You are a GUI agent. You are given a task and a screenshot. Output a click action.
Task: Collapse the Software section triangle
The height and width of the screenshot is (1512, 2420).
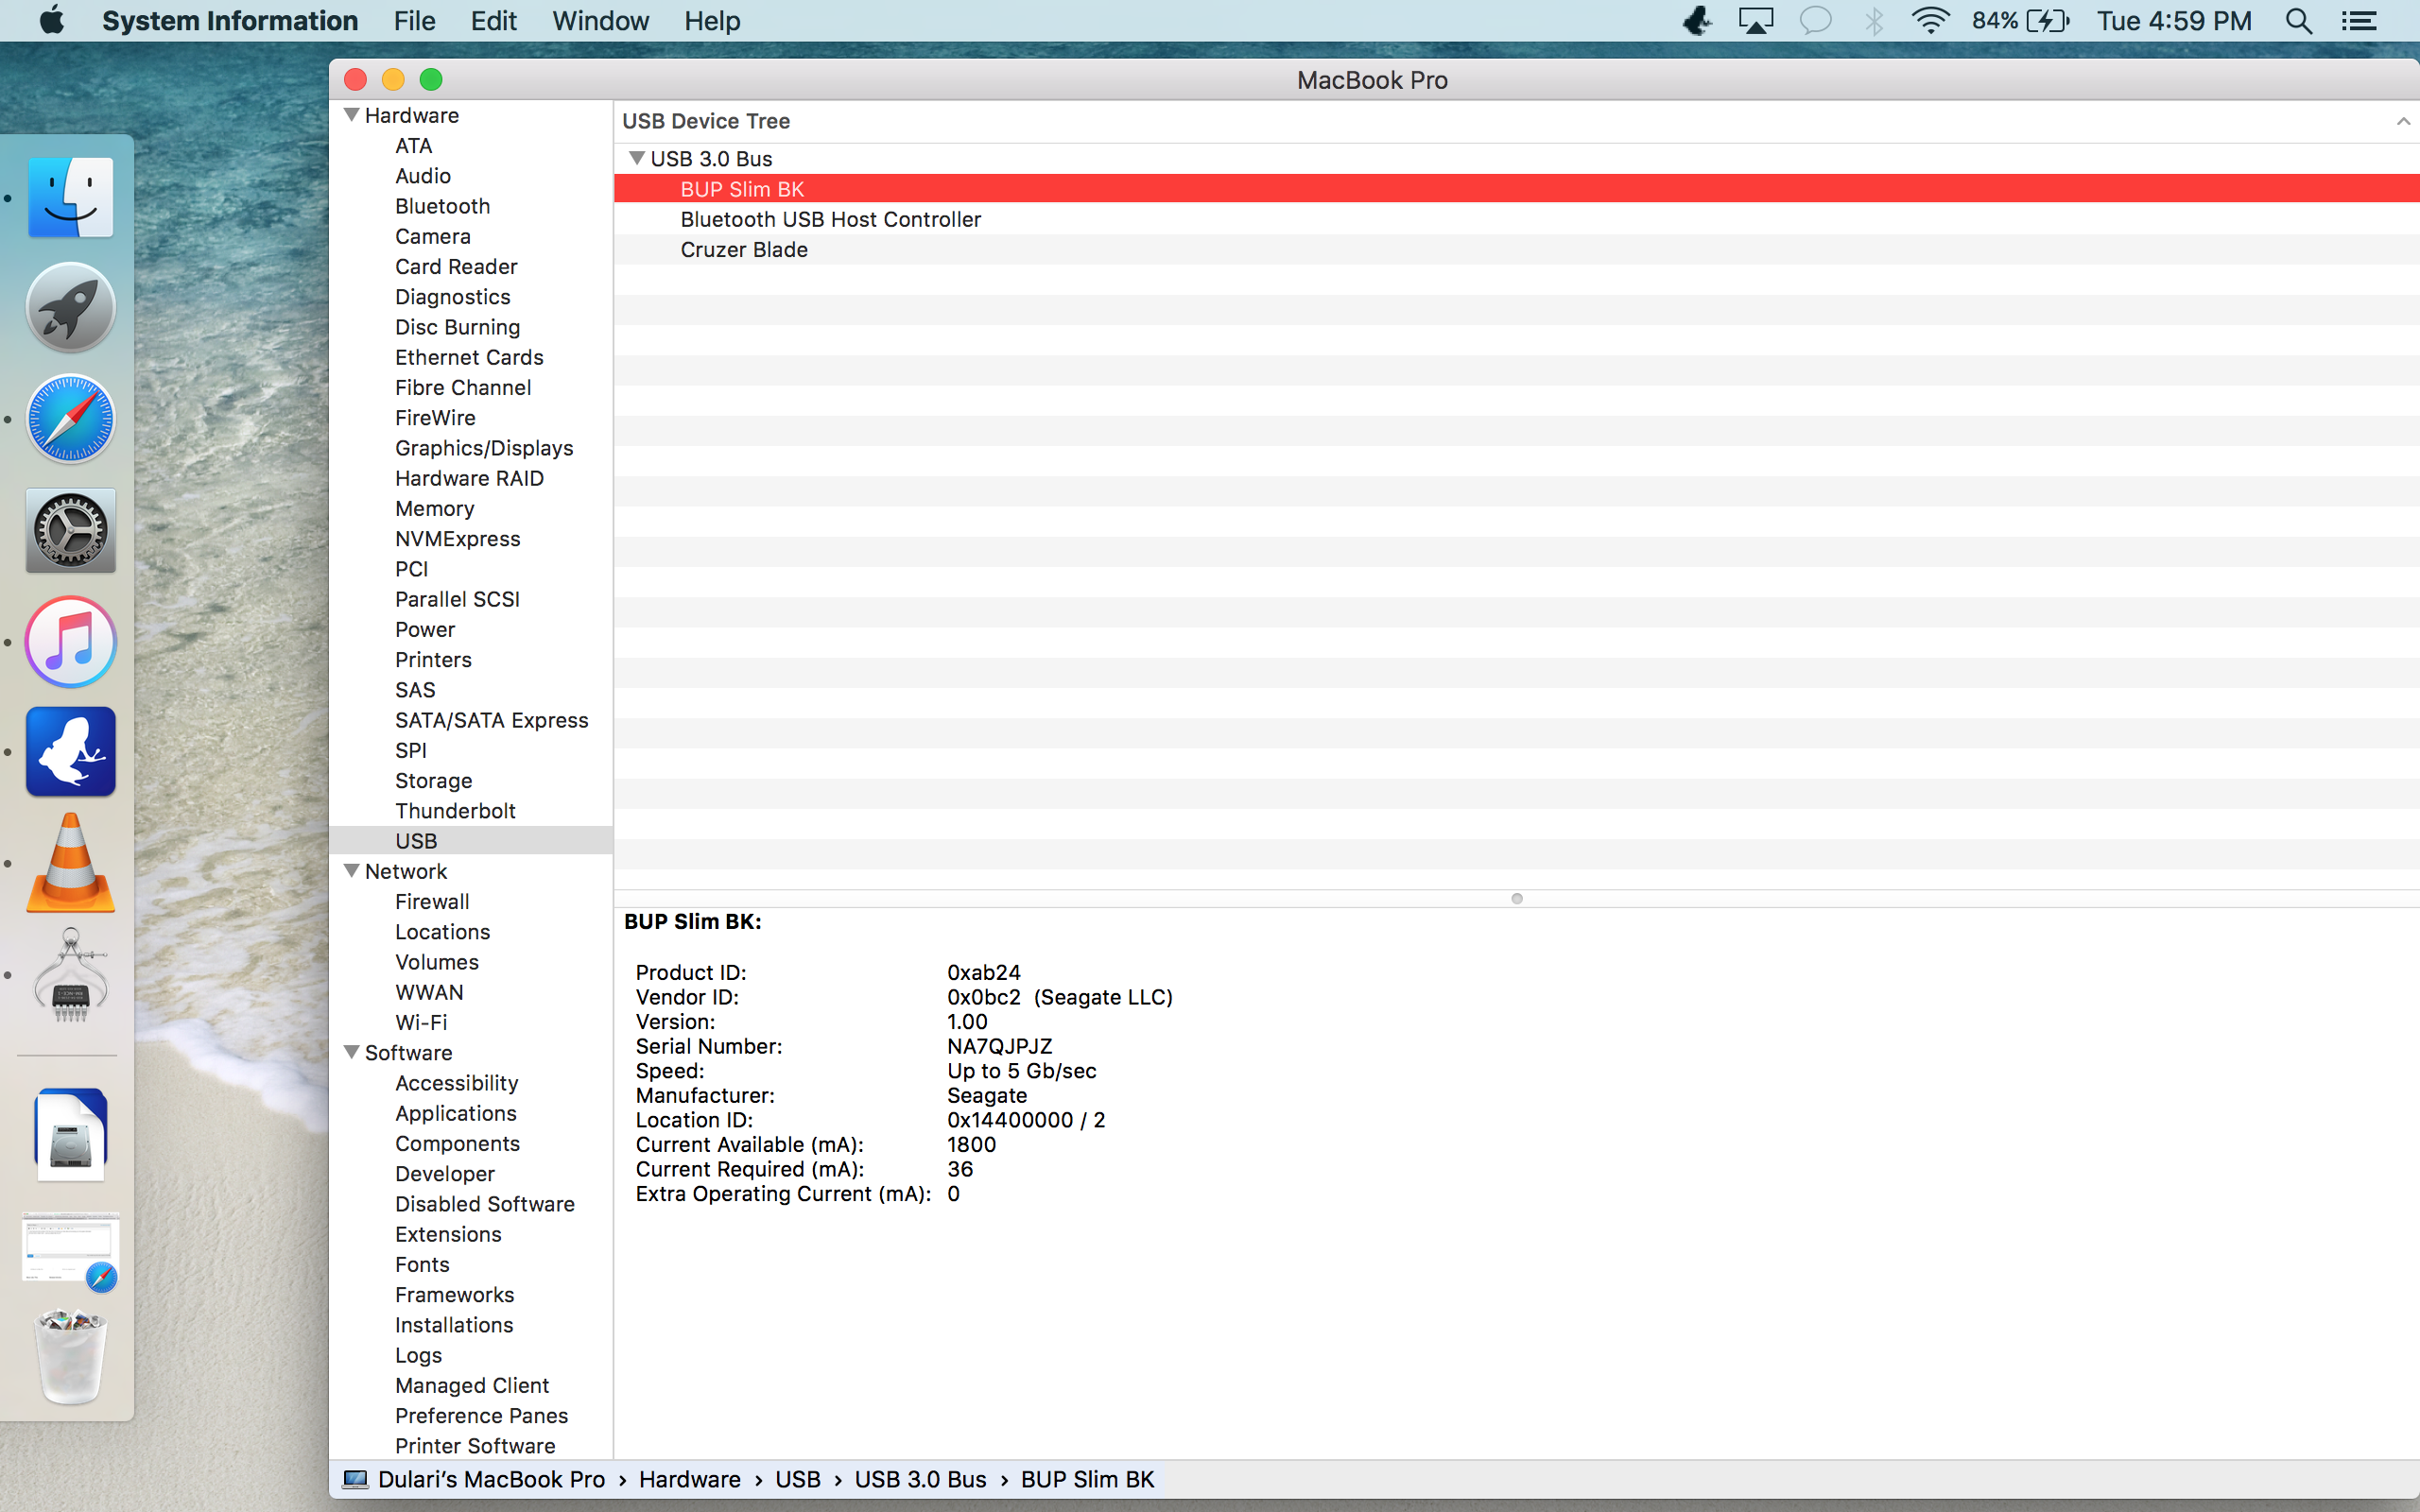[351, 1052]
